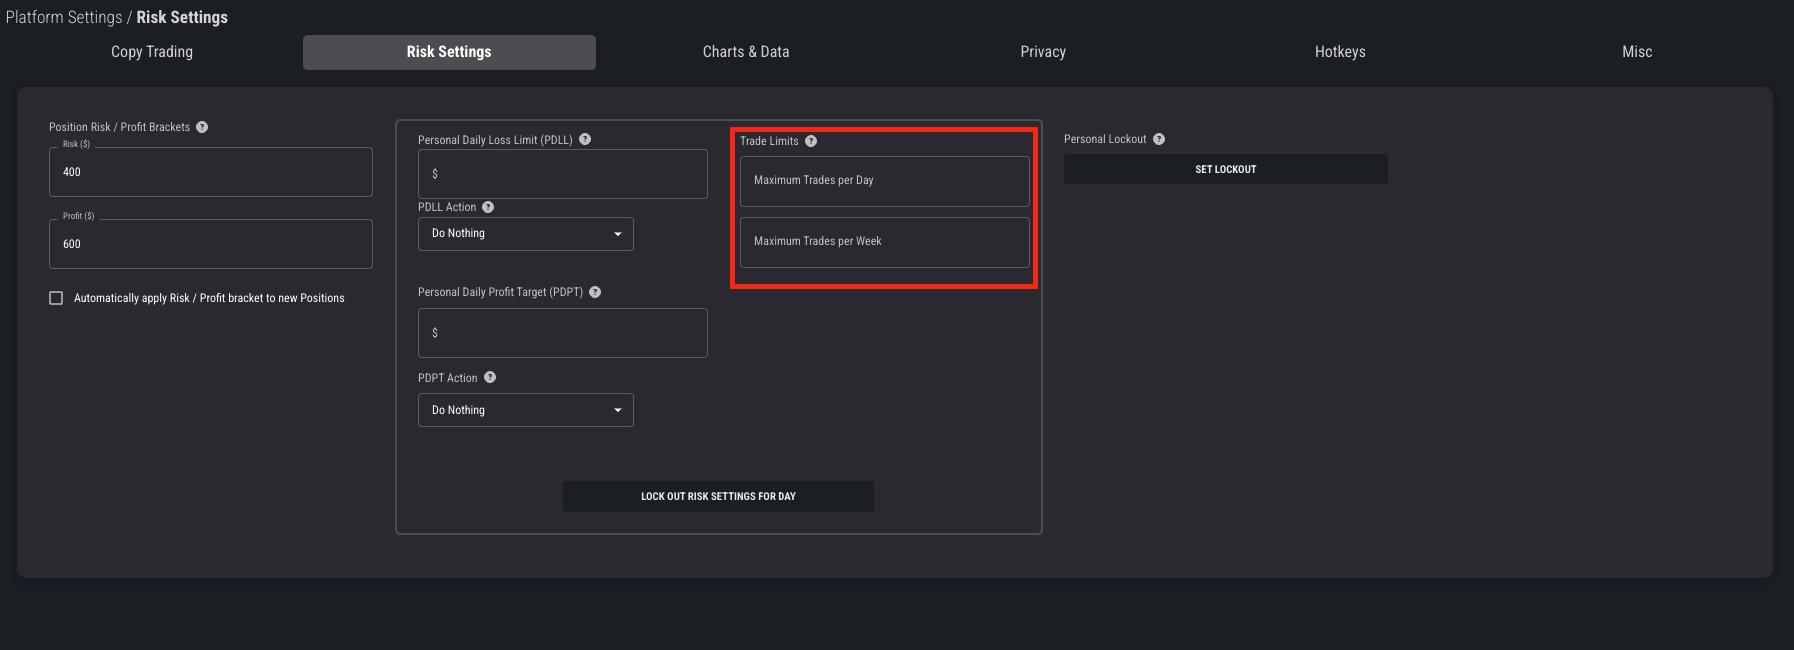Go to the Privacy tab
The image size is (1794, 650).
point(1043,52)
